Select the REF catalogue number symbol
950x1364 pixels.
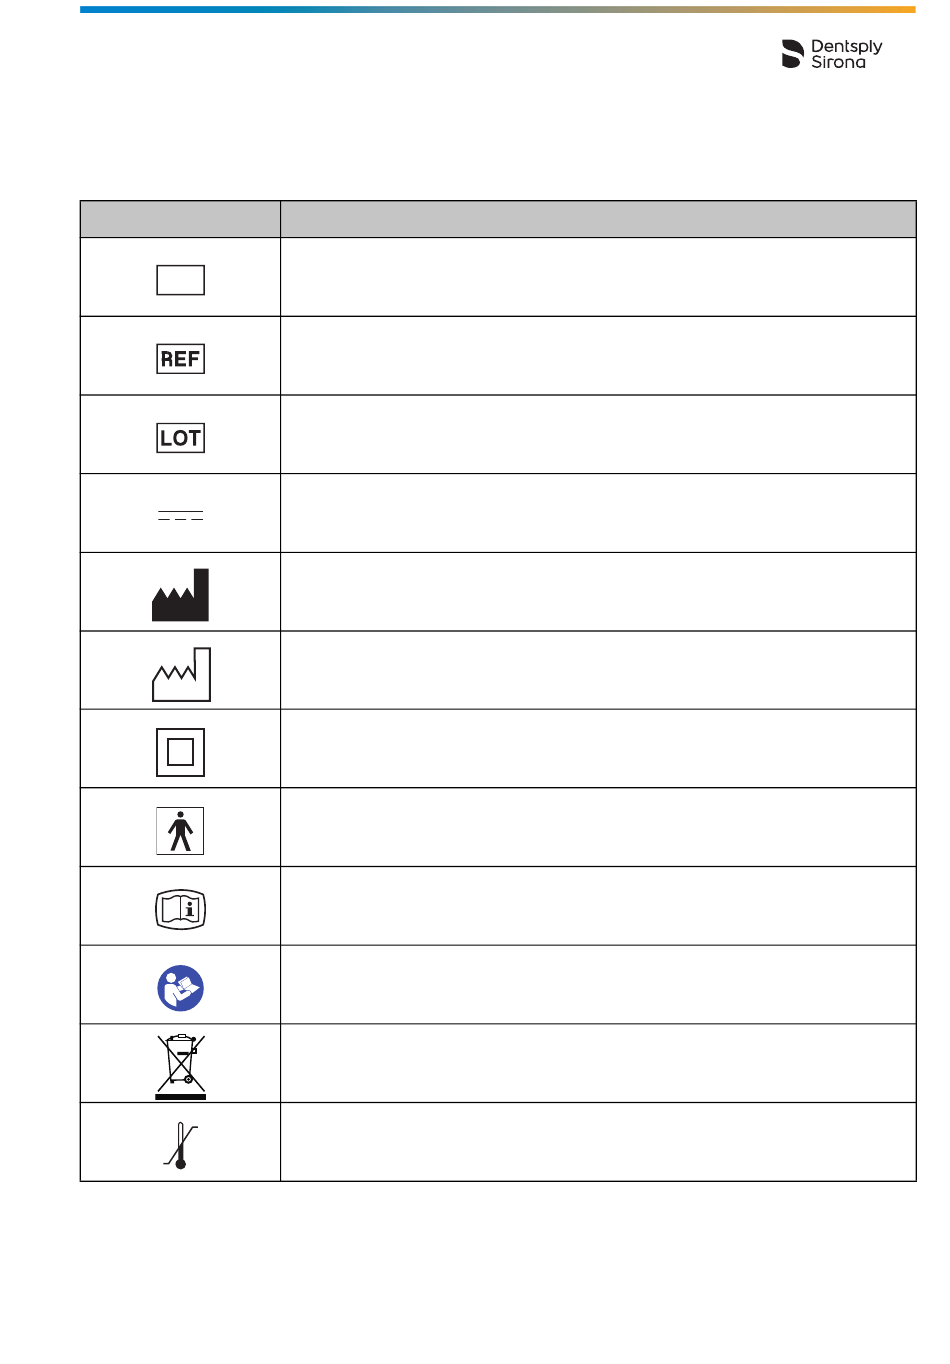181,359
